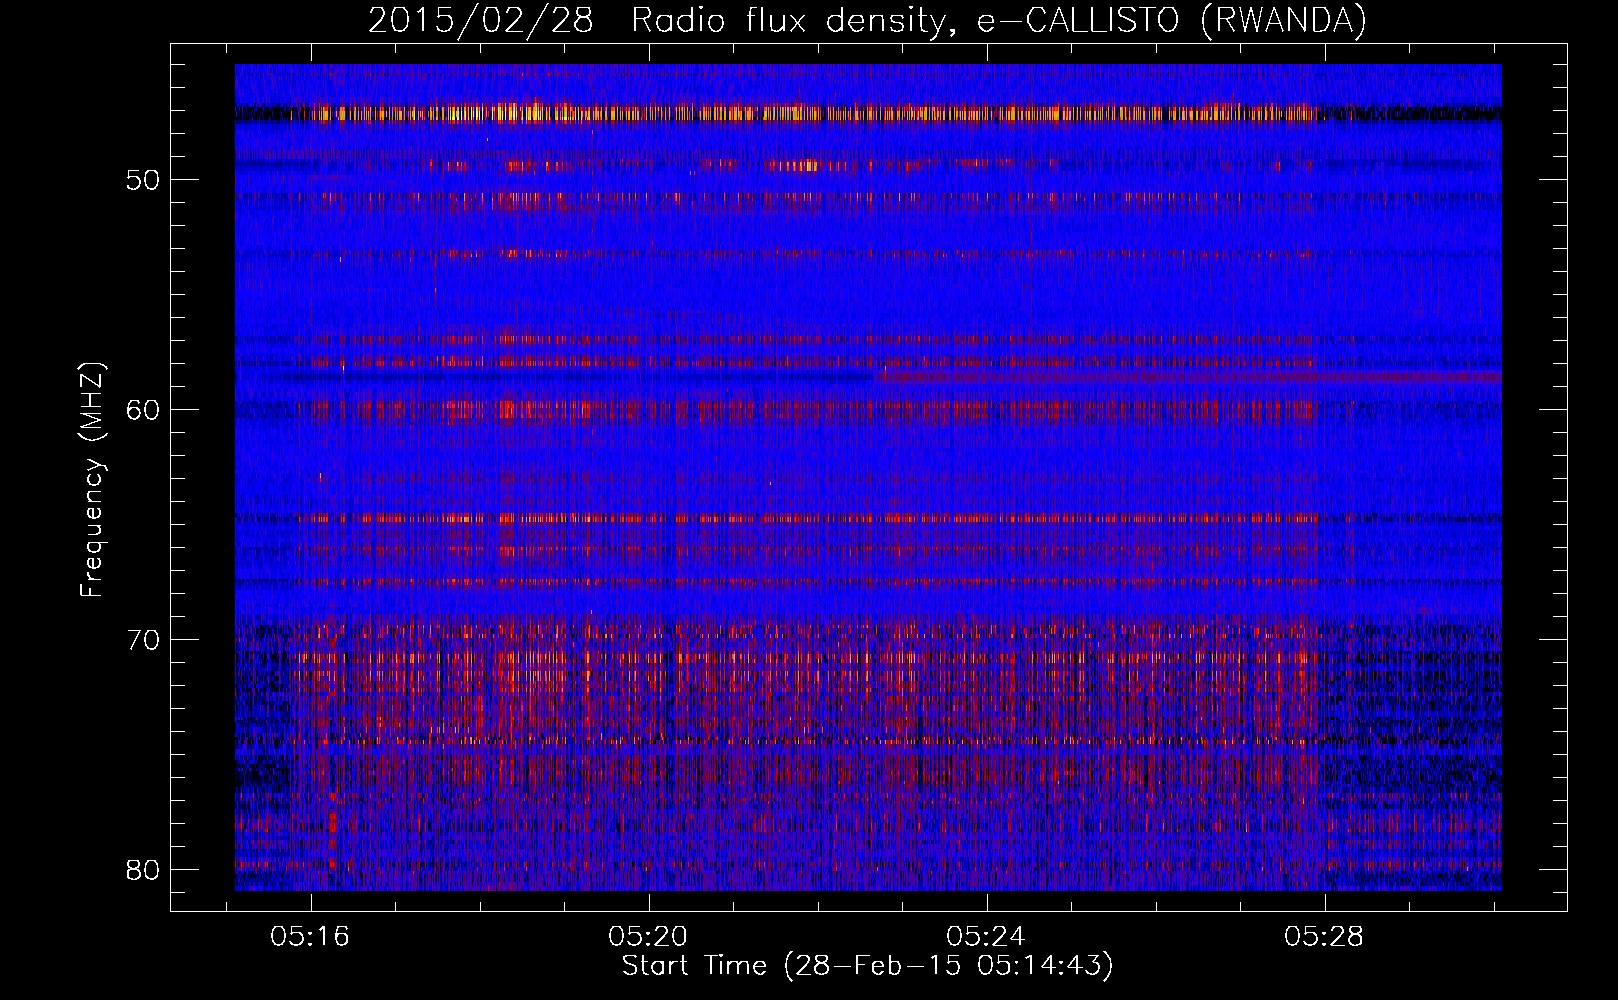
Task: Click the 05:20 time axis label
Action: click(x=648, y=936)
